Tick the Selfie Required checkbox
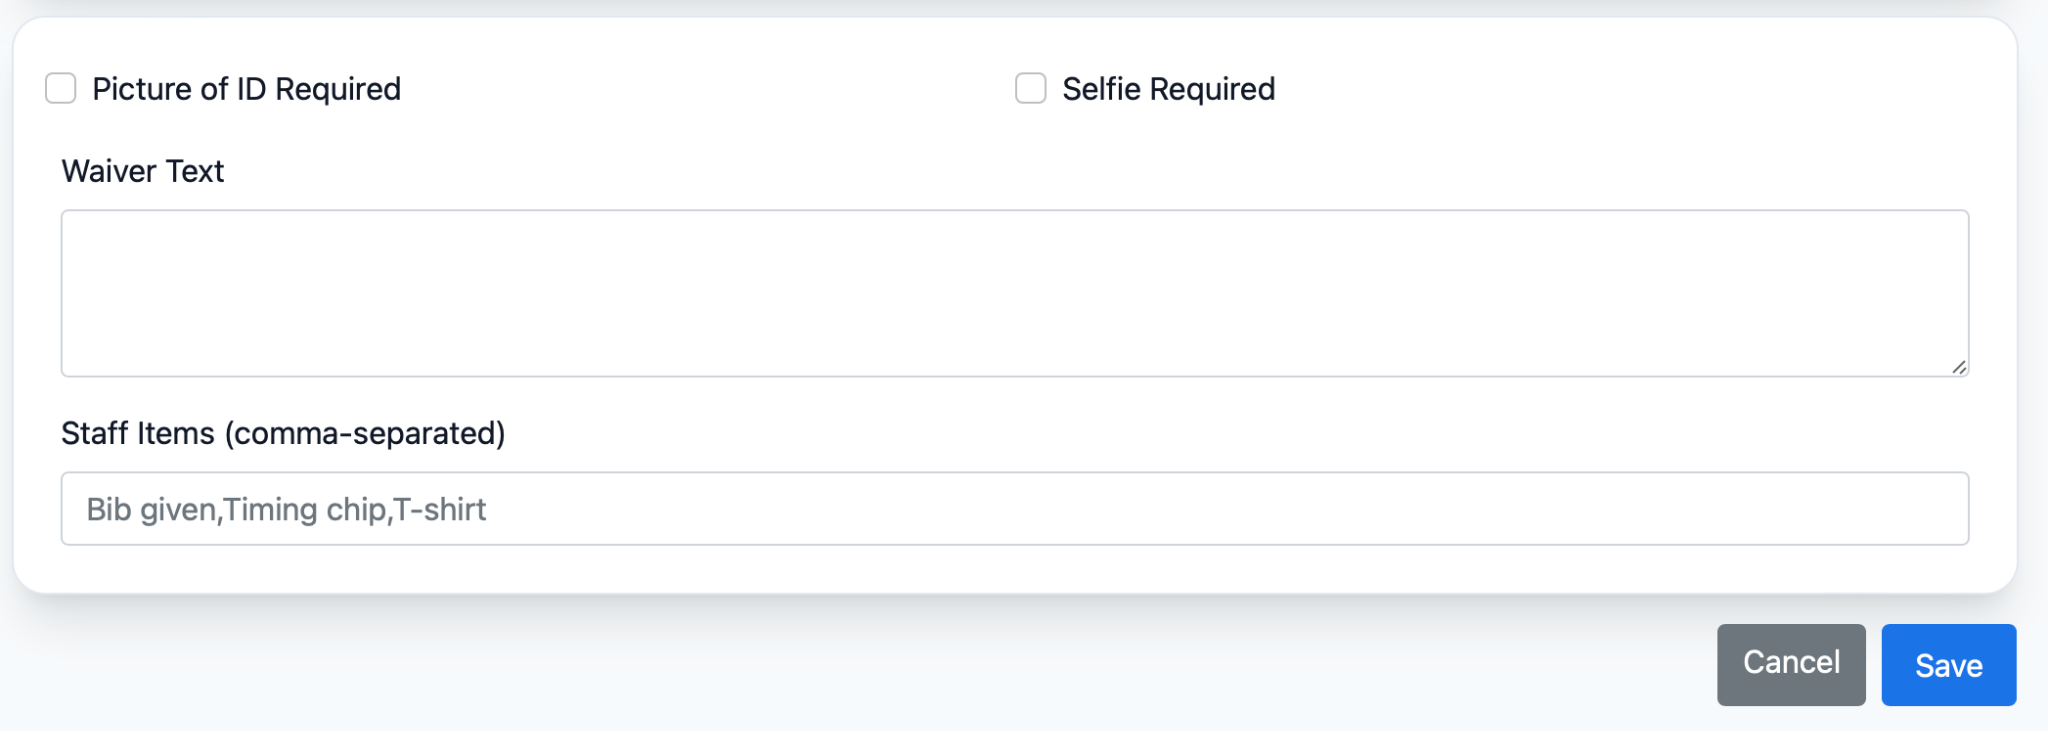 (x=1030, y=89)
